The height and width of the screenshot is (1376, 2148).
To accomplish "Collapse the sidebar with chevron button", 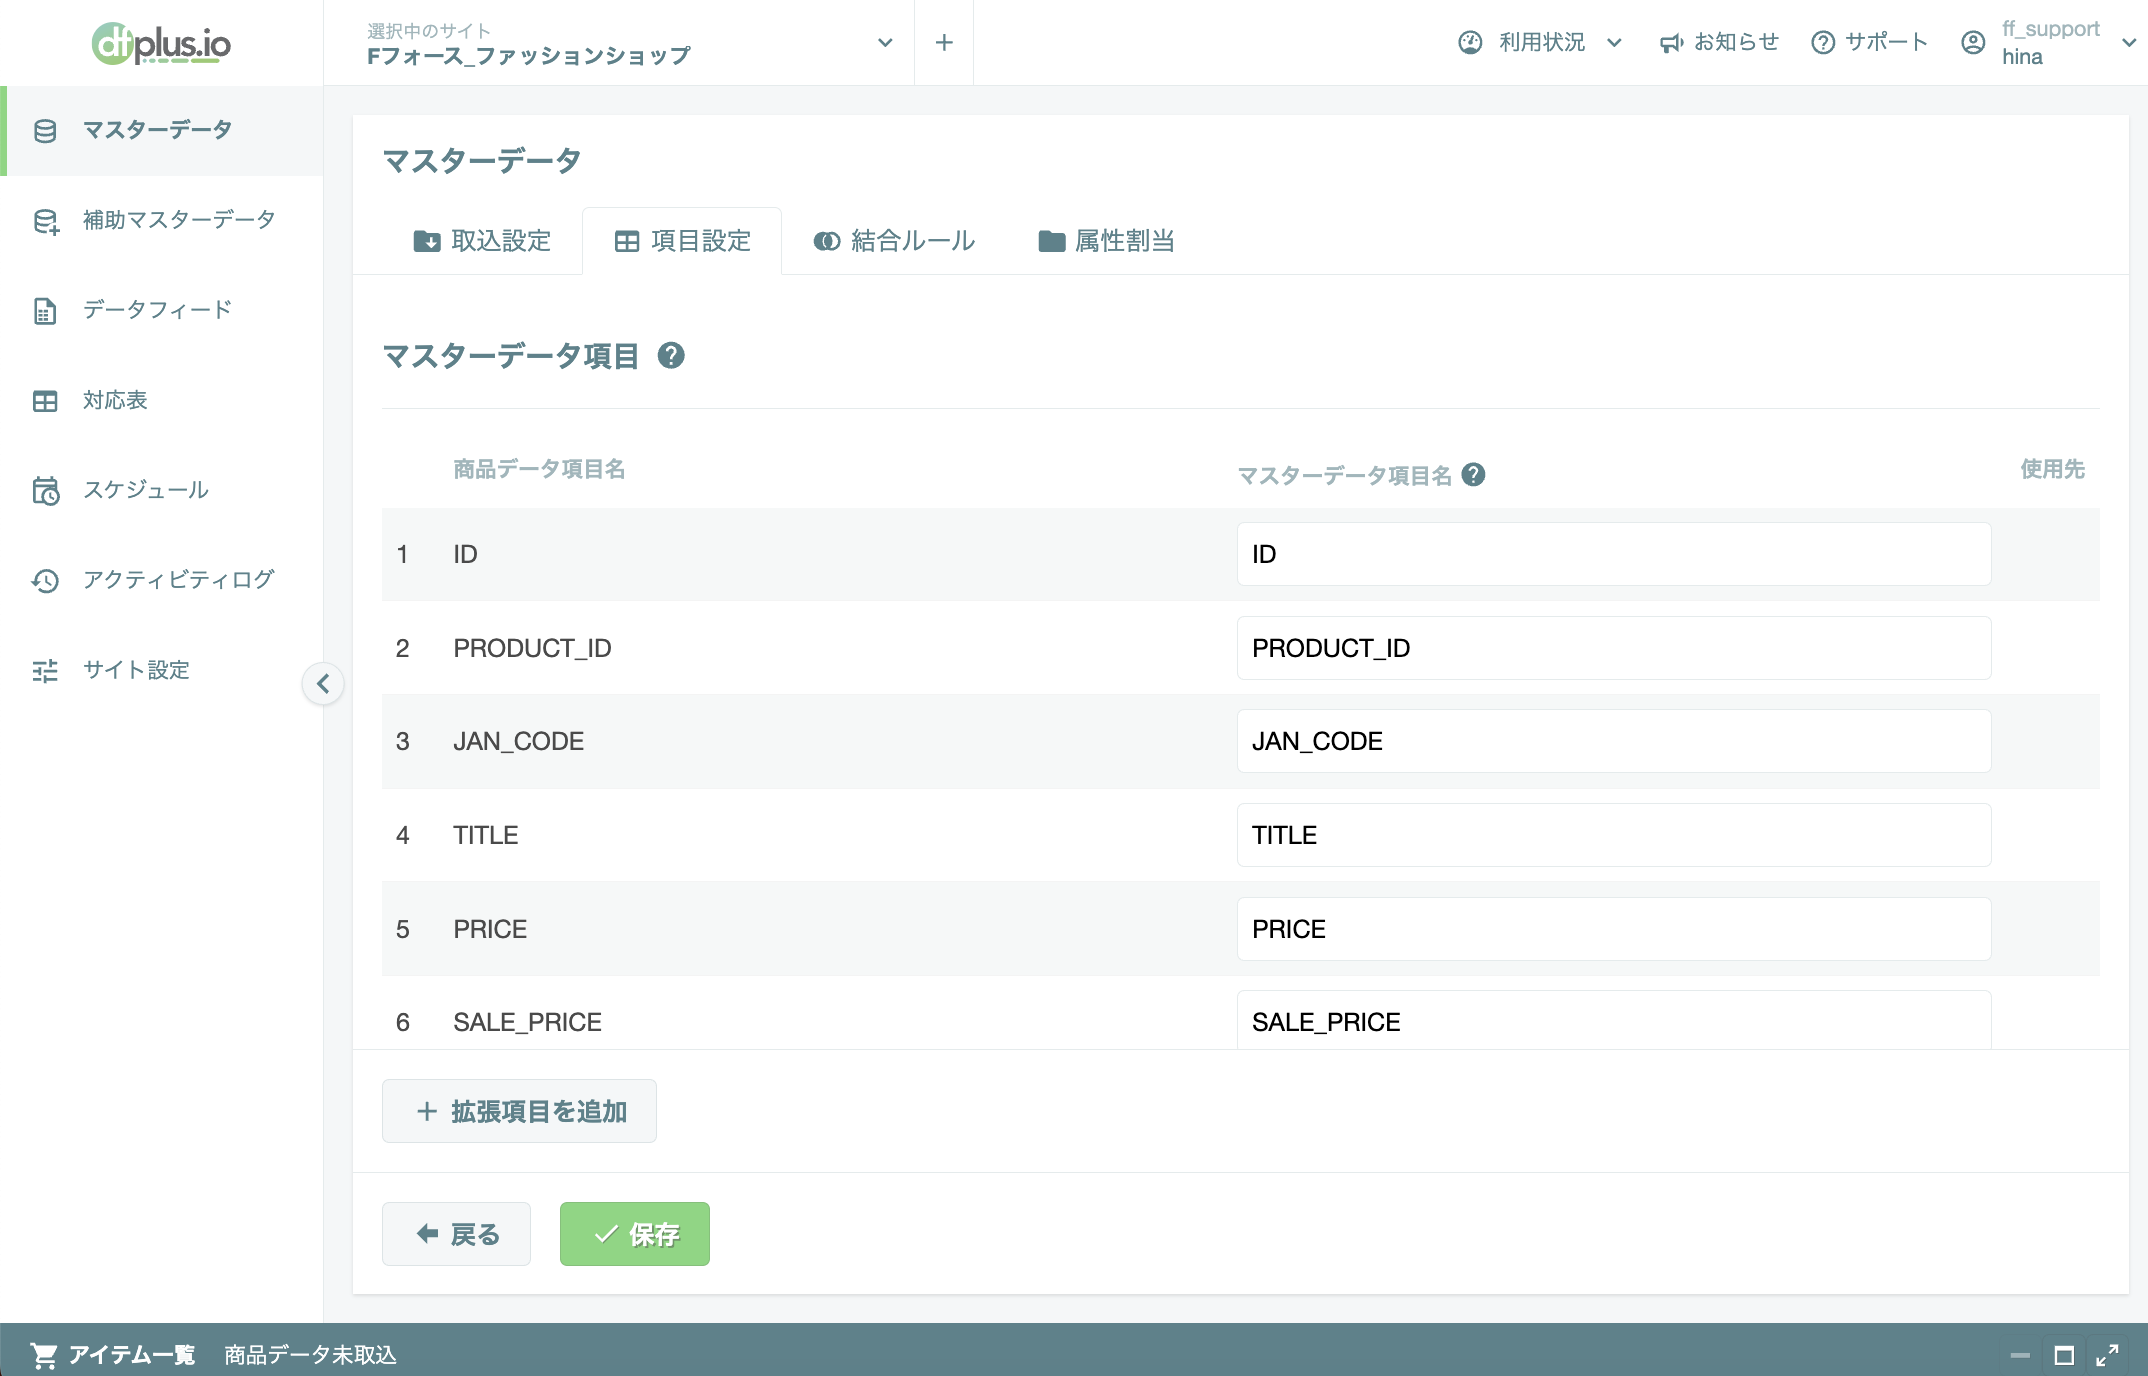I will 323,684.
